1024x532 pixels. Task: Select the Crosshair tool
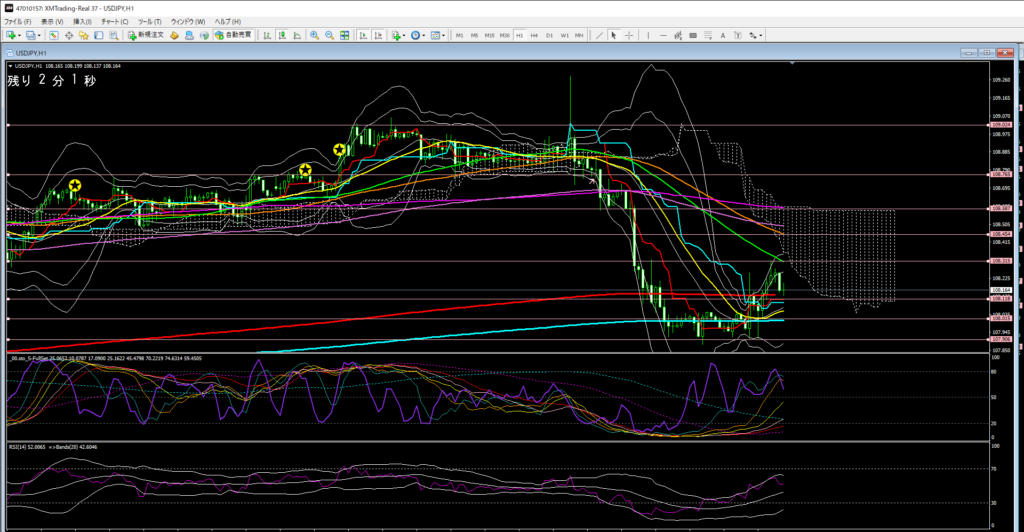tap(628, 35)
